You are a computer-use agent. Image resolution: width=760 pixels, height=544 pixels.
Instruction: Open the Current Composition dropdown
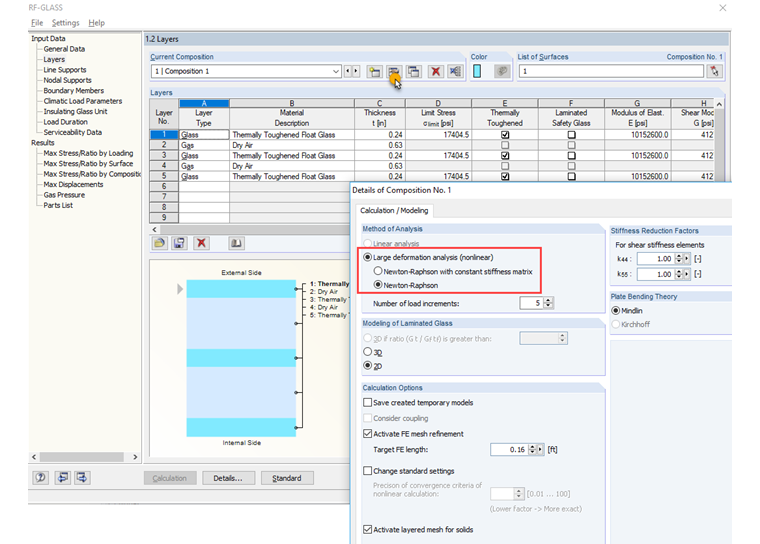coord(336,71)
